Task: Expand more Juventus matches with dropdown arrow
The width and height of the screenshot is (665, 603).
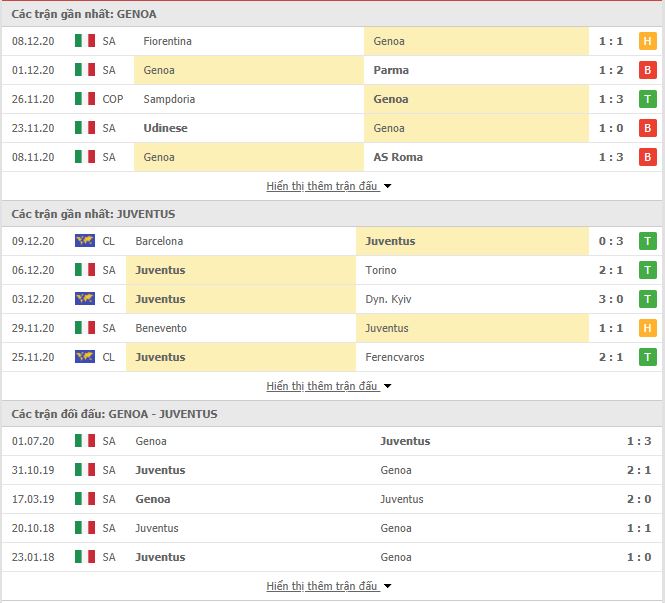Action: coord(387,386)
